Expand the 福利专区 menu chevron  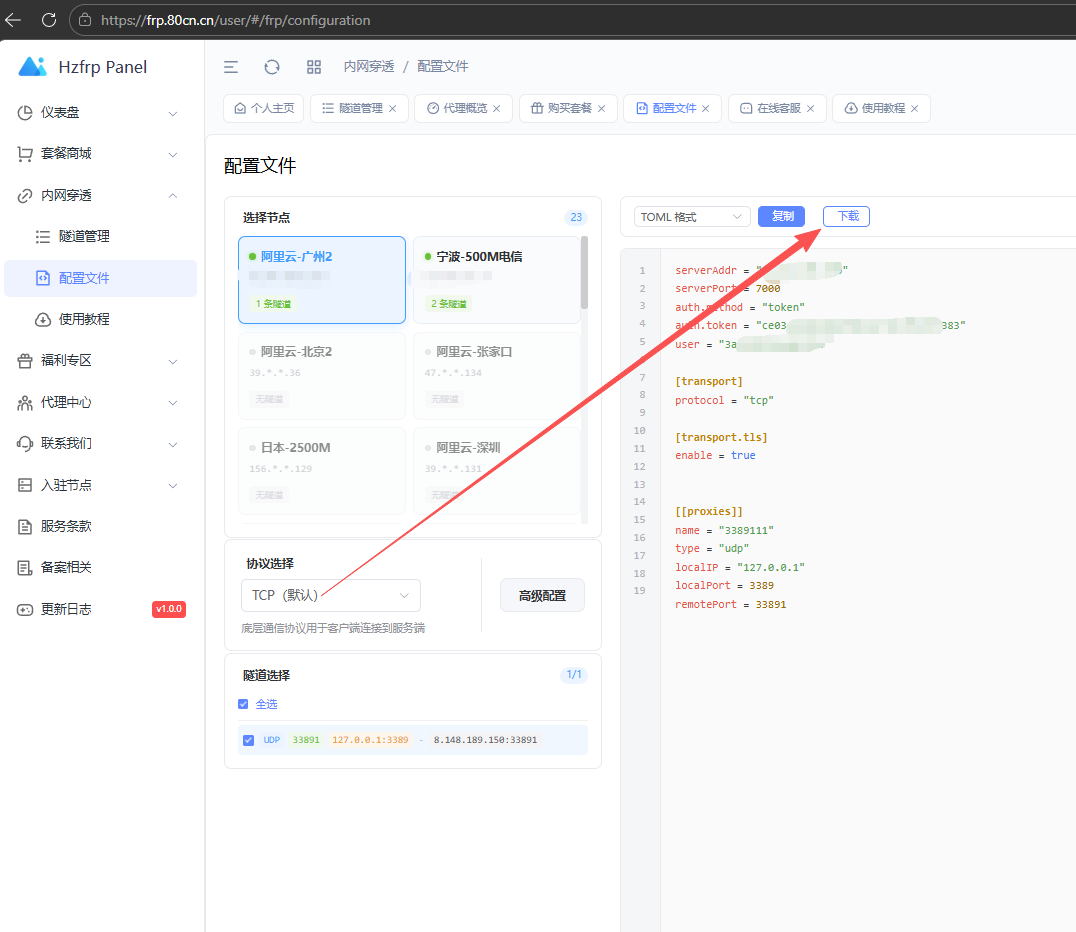click(x=173, y=362)
